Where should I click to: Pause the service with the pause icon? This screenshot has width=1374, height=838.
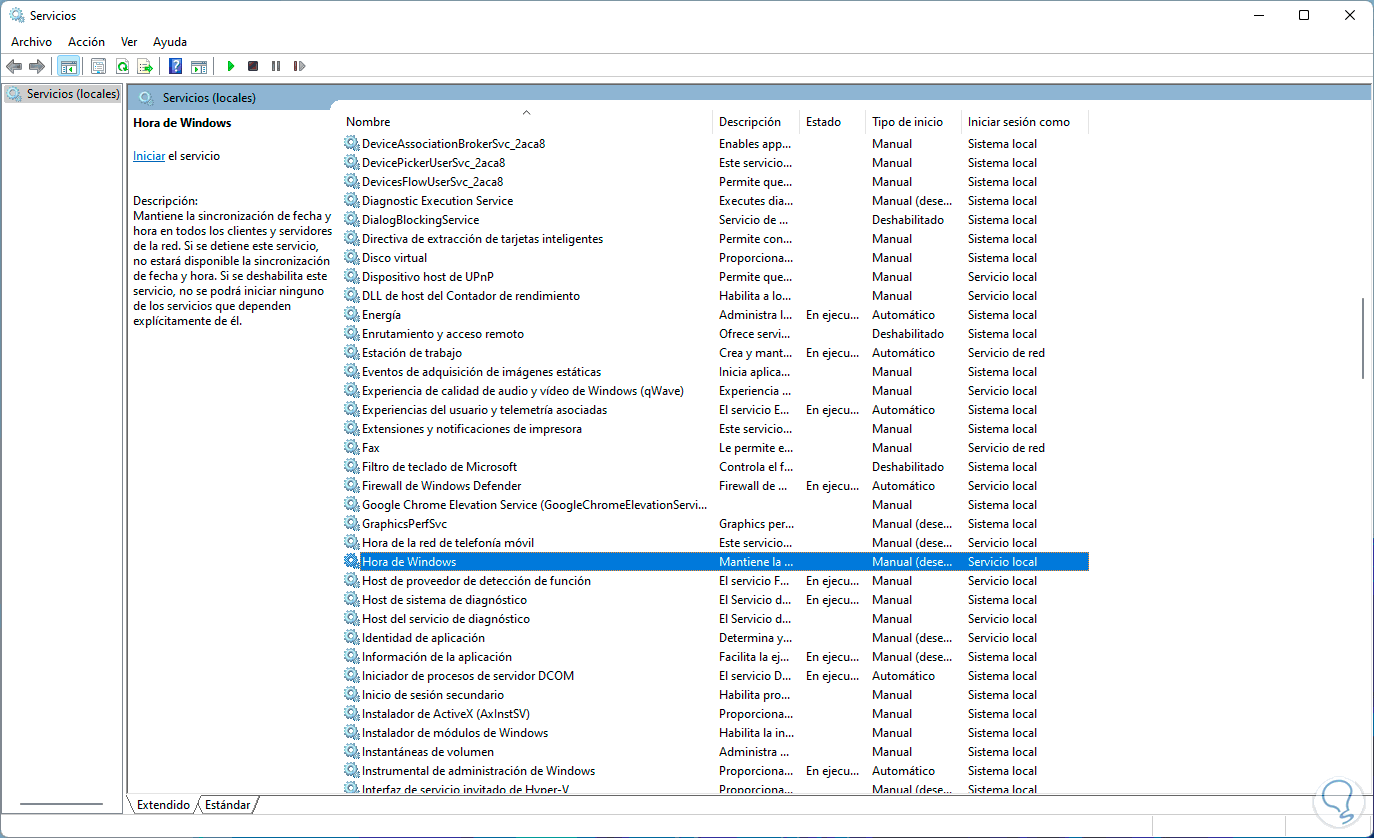coord(276,66)
